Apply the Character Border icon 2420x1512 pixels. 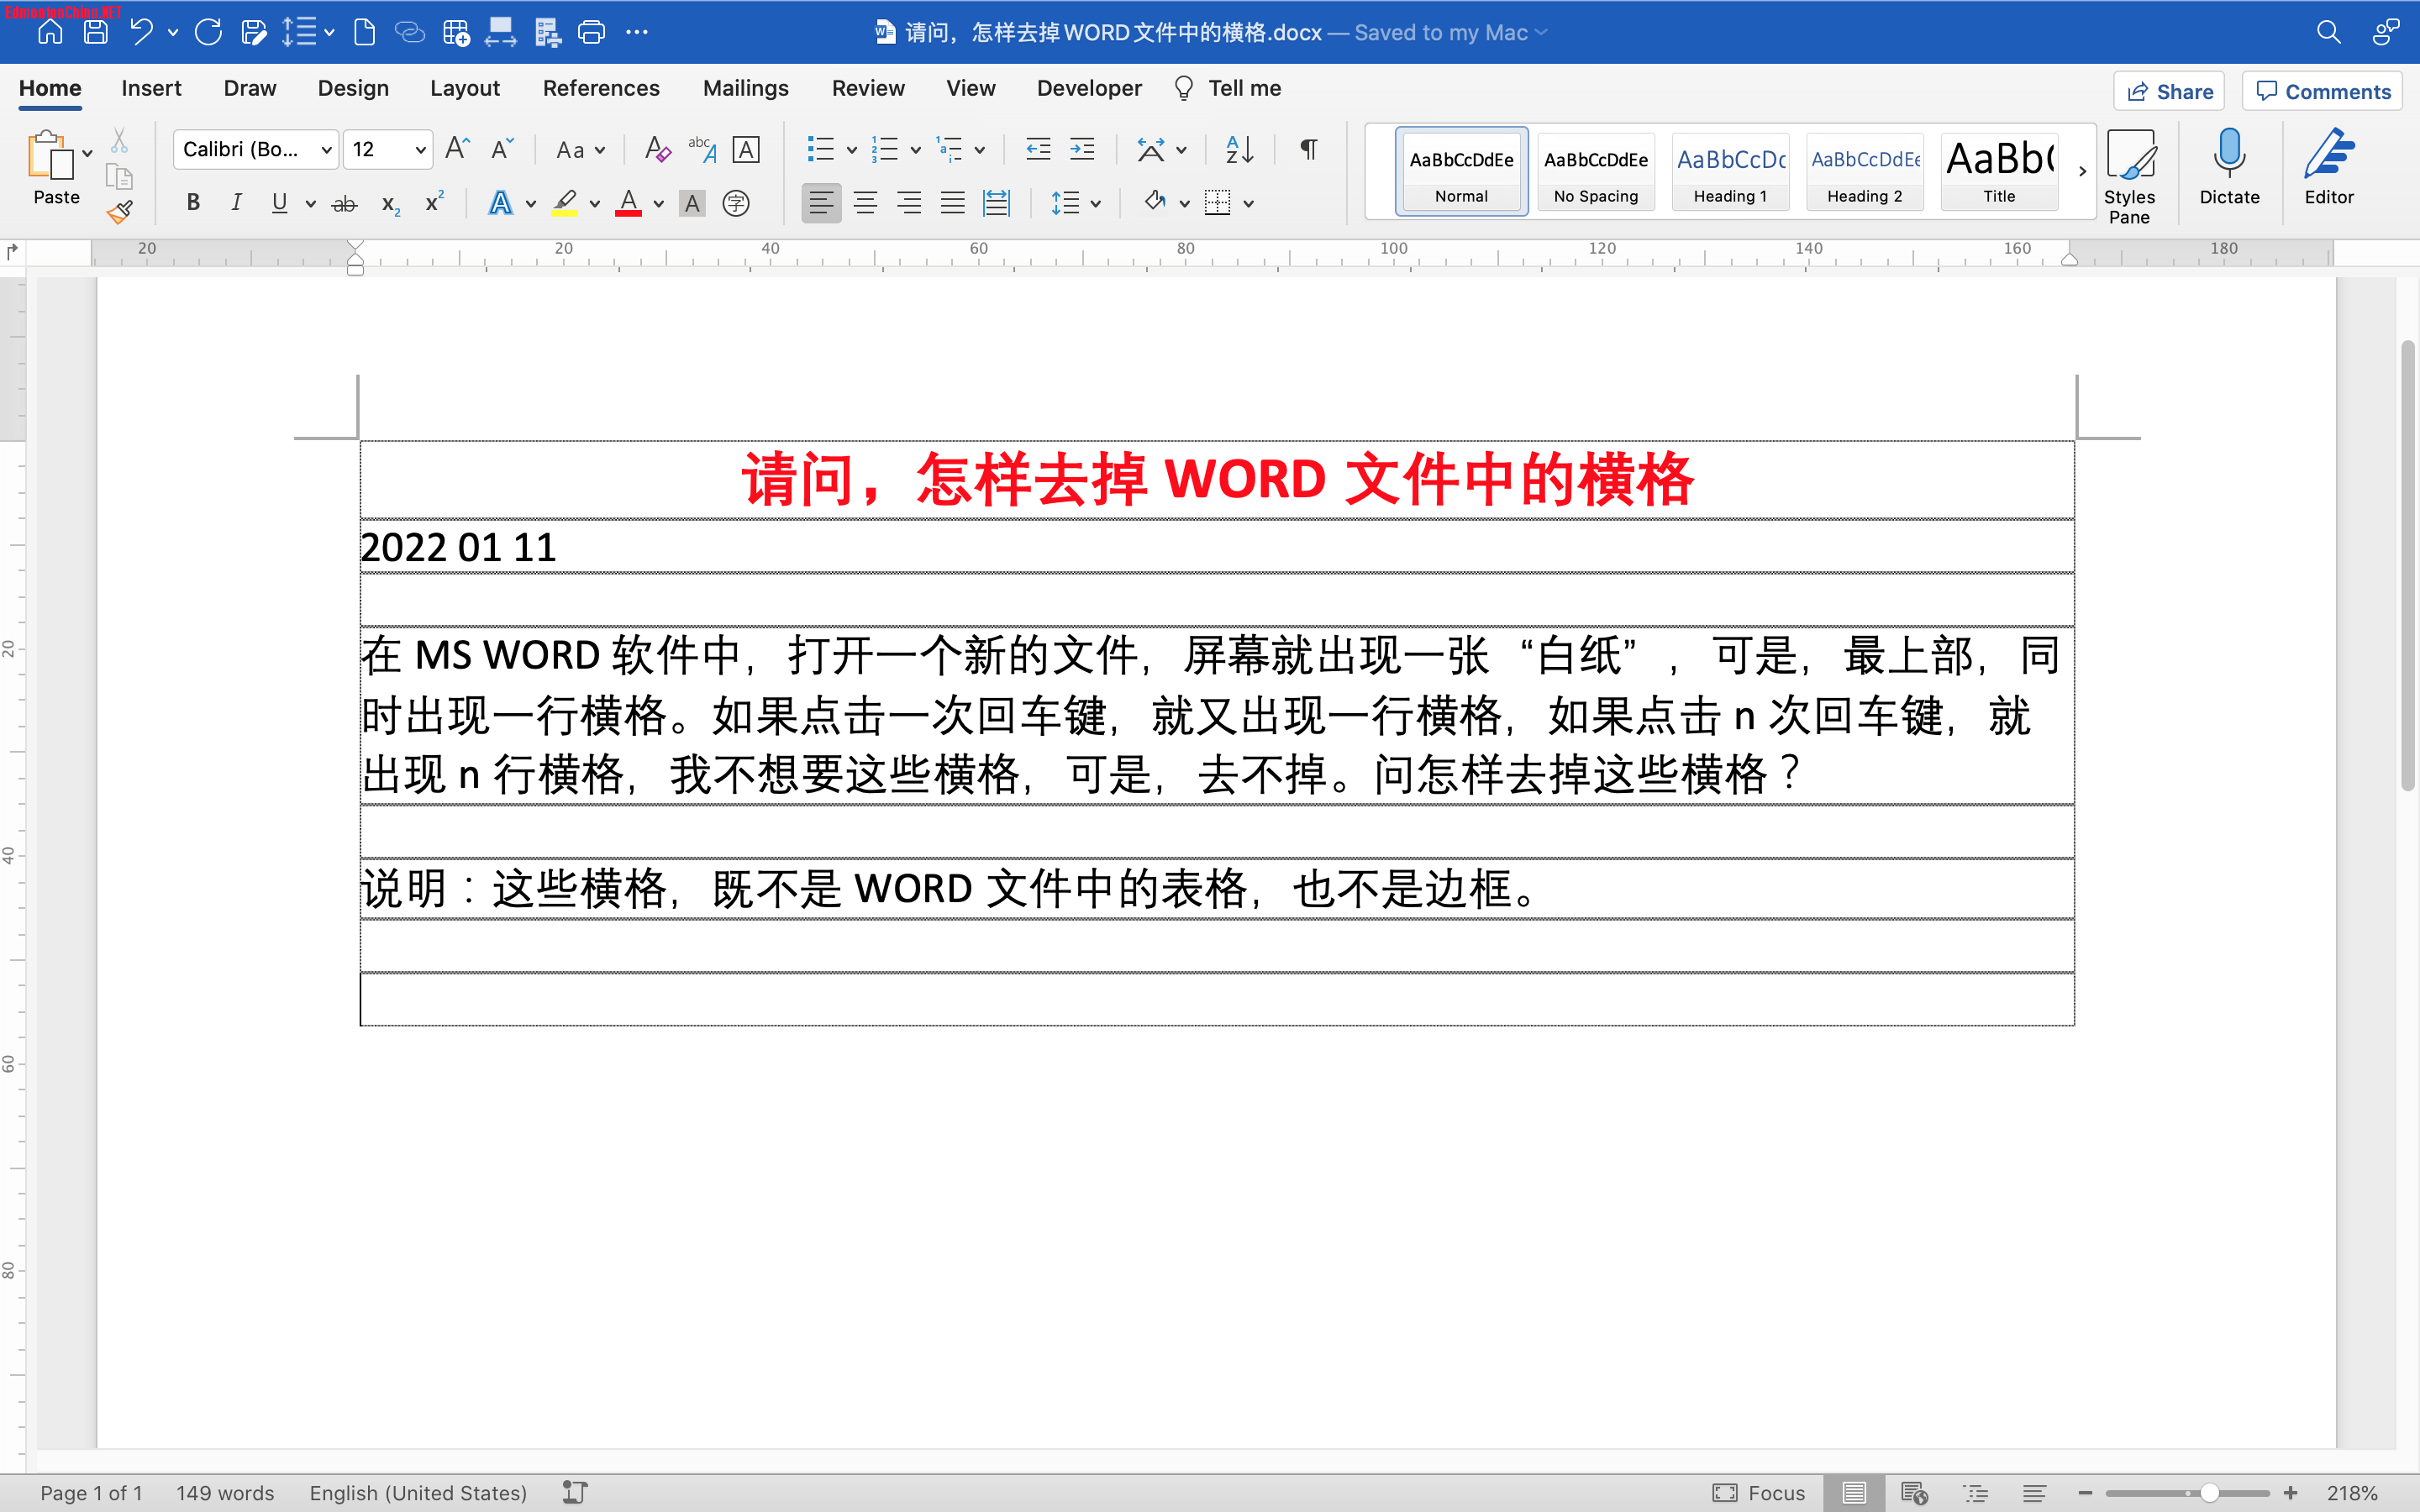click(746, 149)
